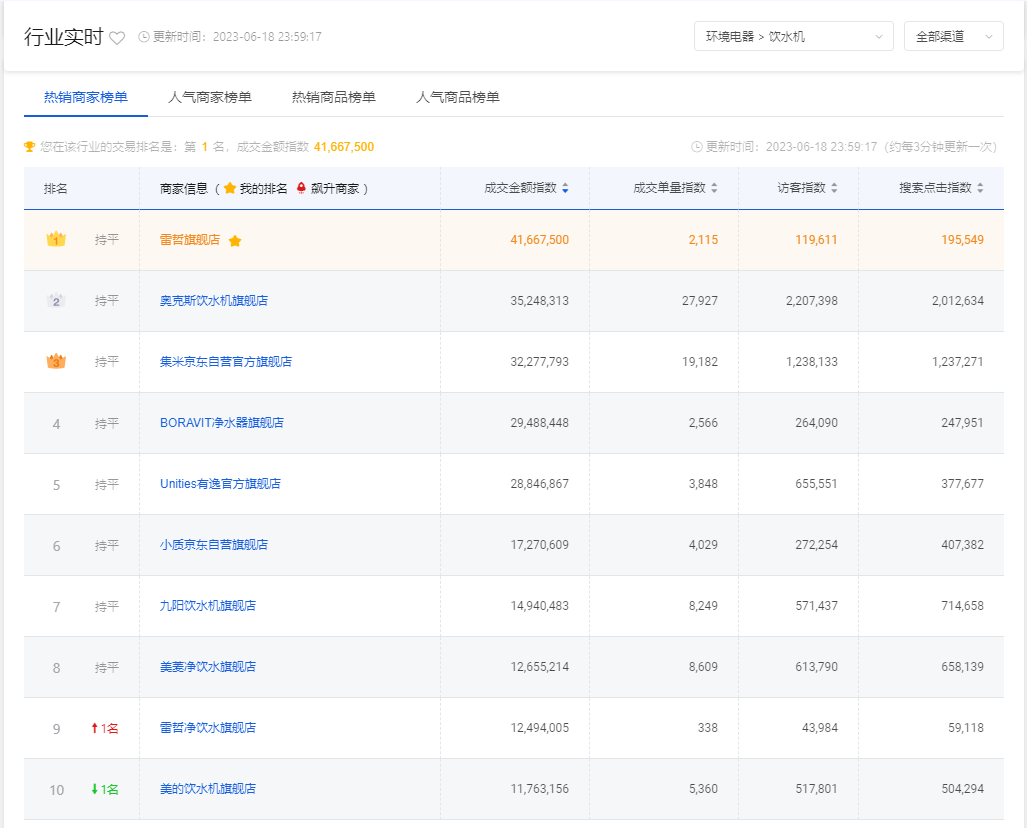Sort by 访客指数 using its sort arrows
The image size is (1027, 828).
[834, 189]
